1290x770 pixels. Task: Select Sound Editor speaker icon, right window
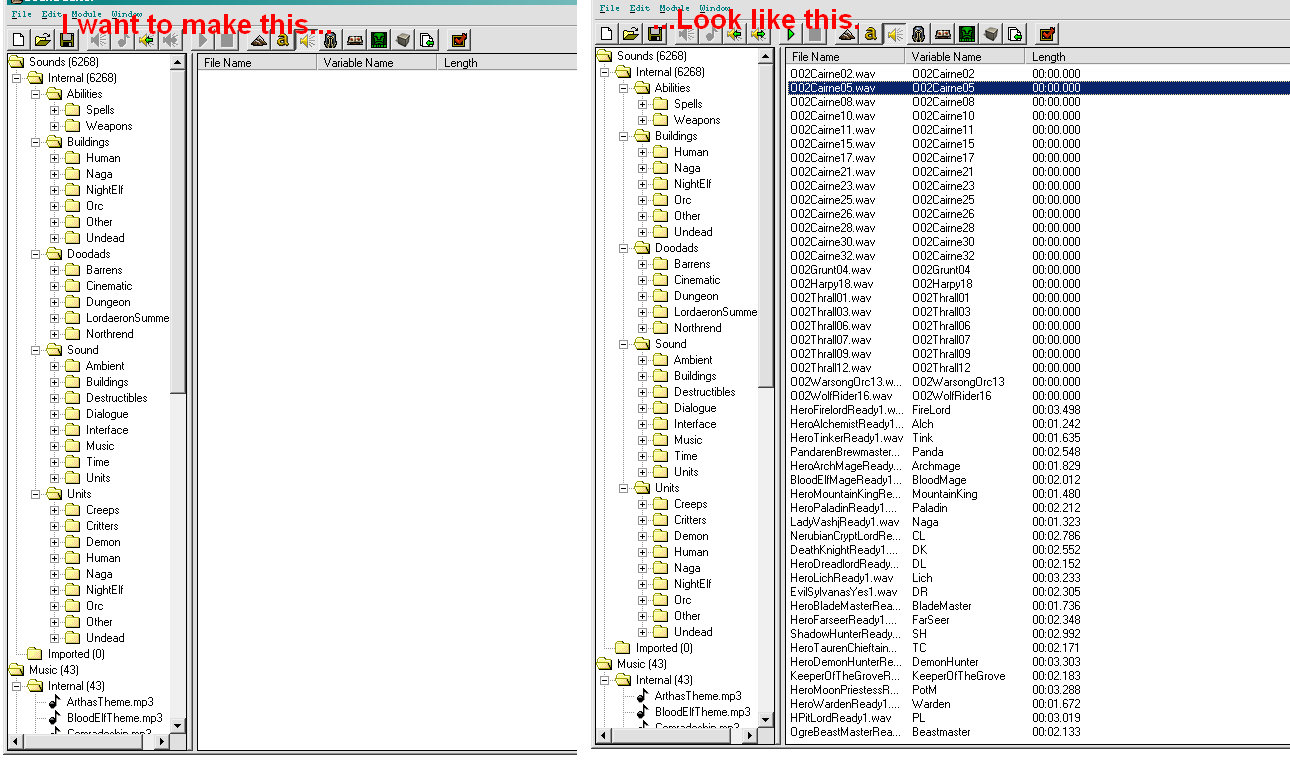coord(894,34)
